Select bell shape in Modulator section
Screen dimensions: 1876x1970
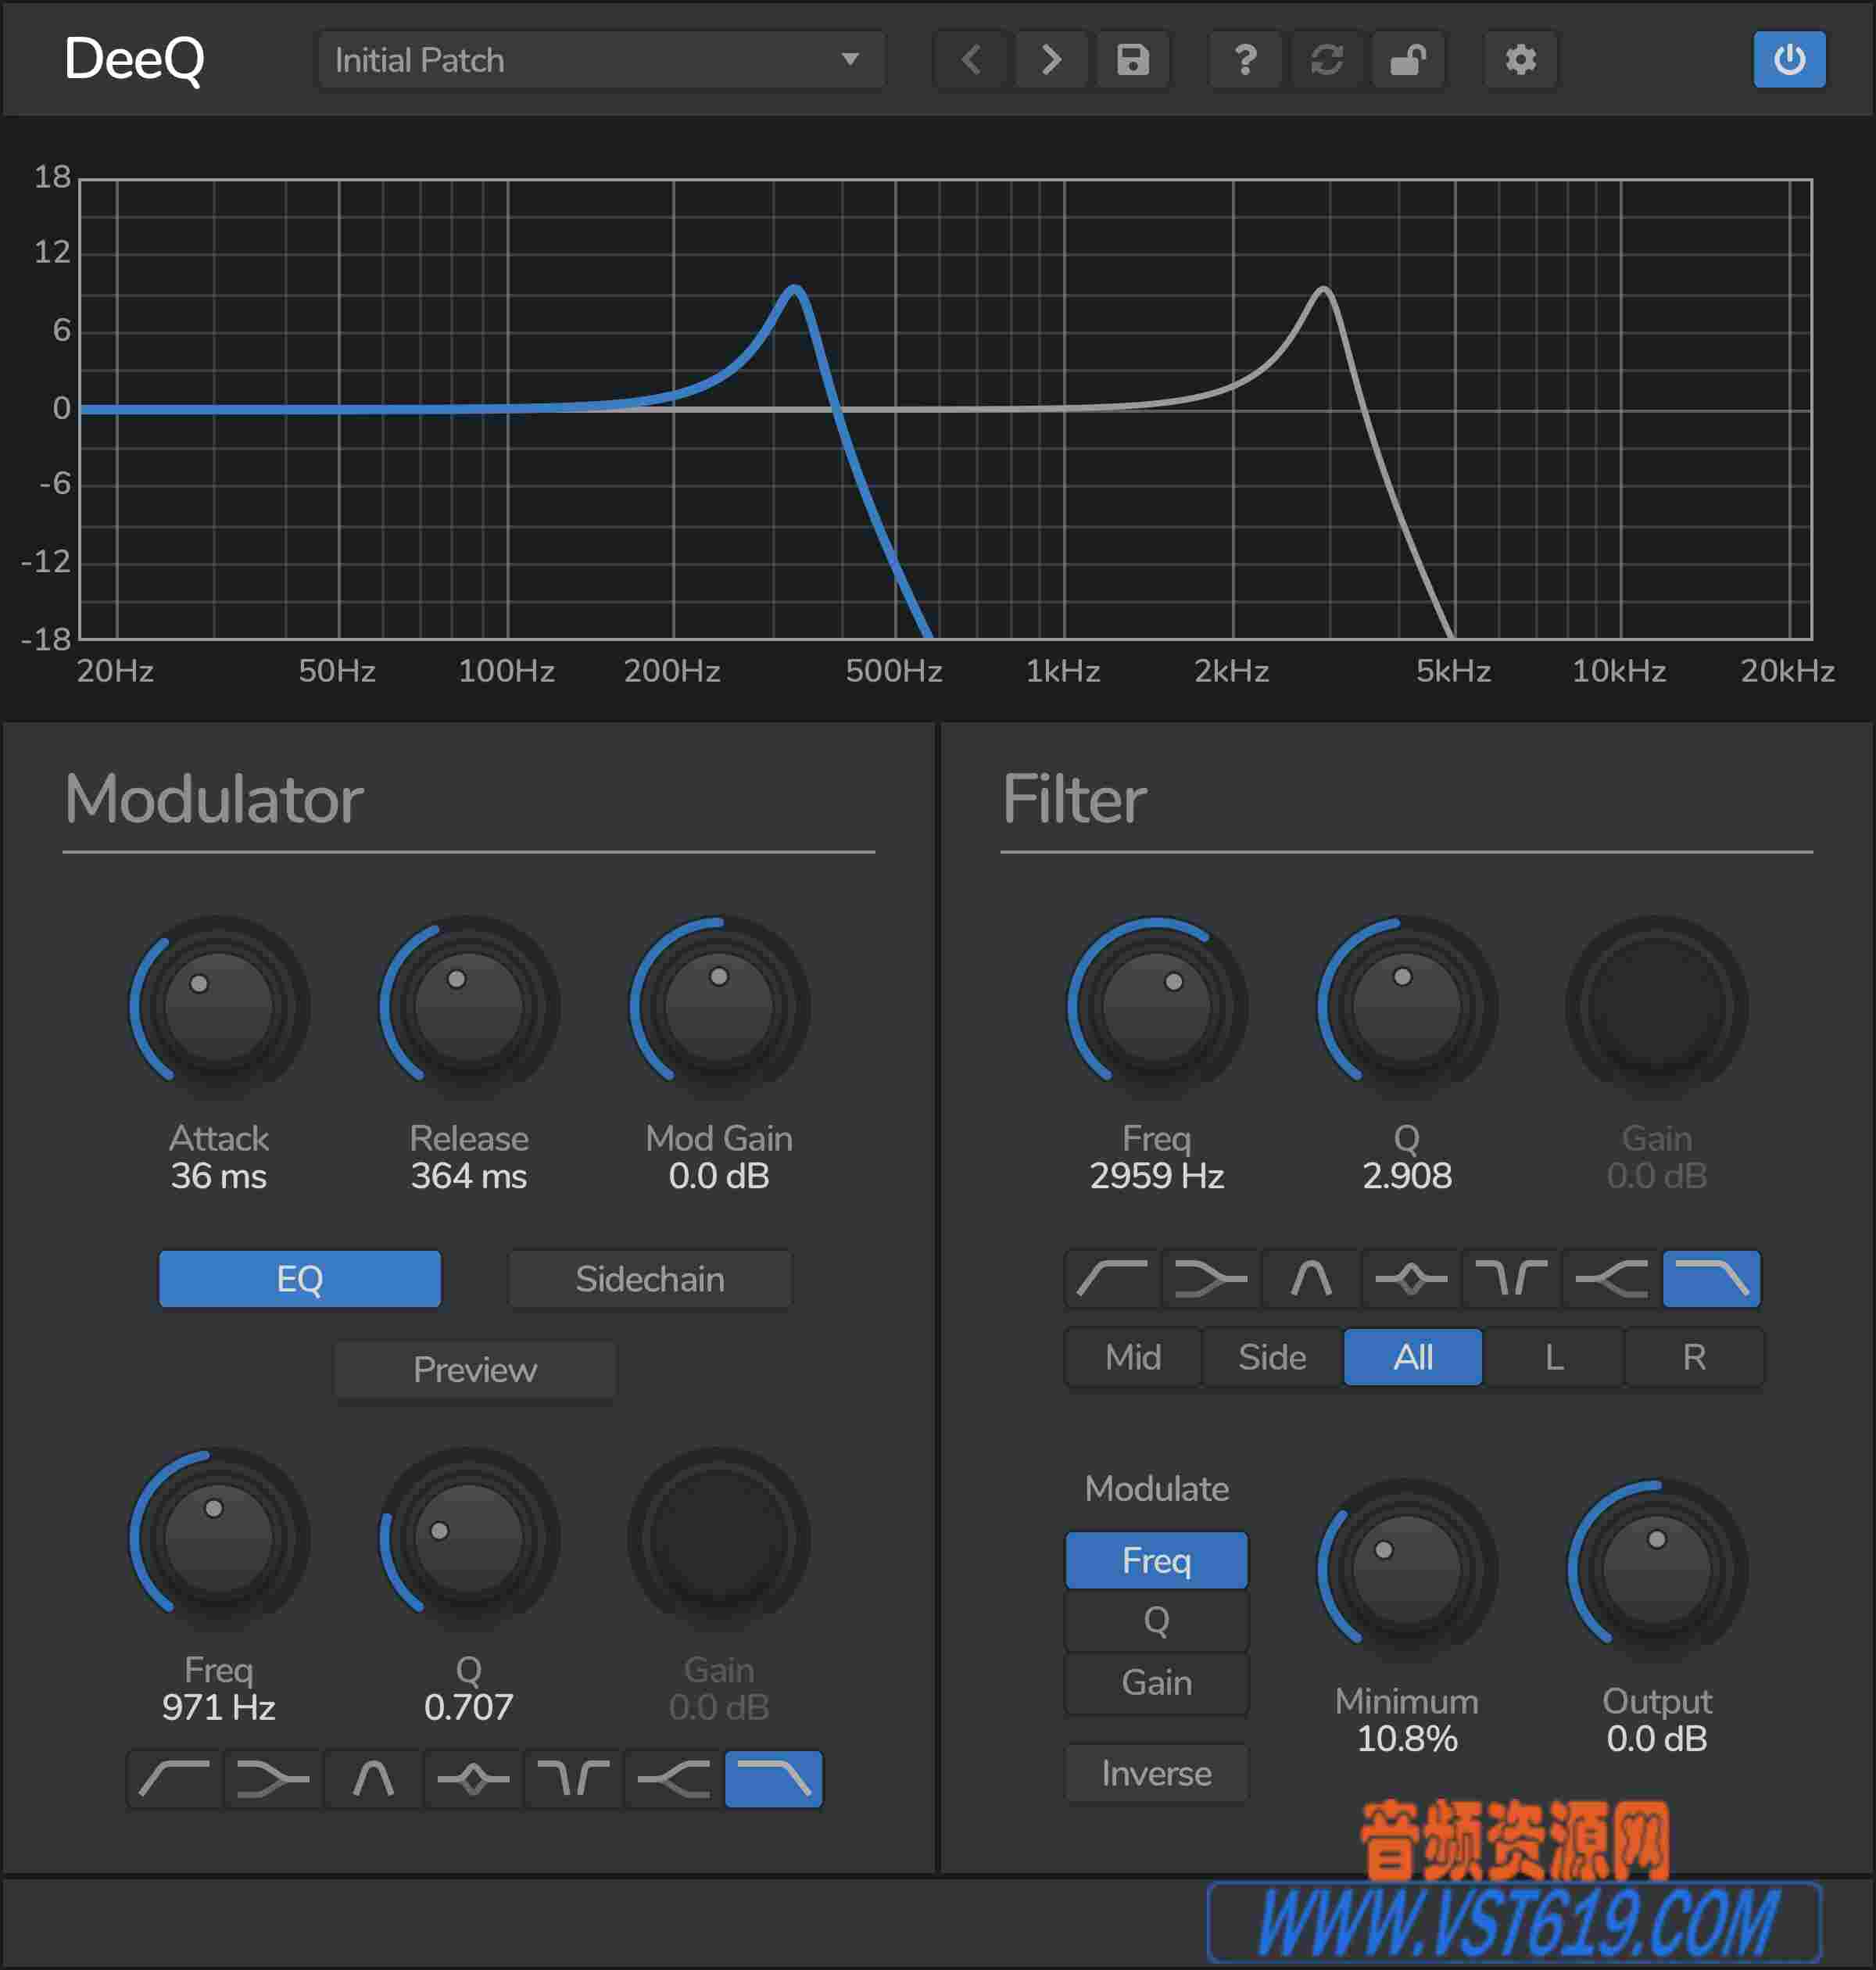(373, 1779)
